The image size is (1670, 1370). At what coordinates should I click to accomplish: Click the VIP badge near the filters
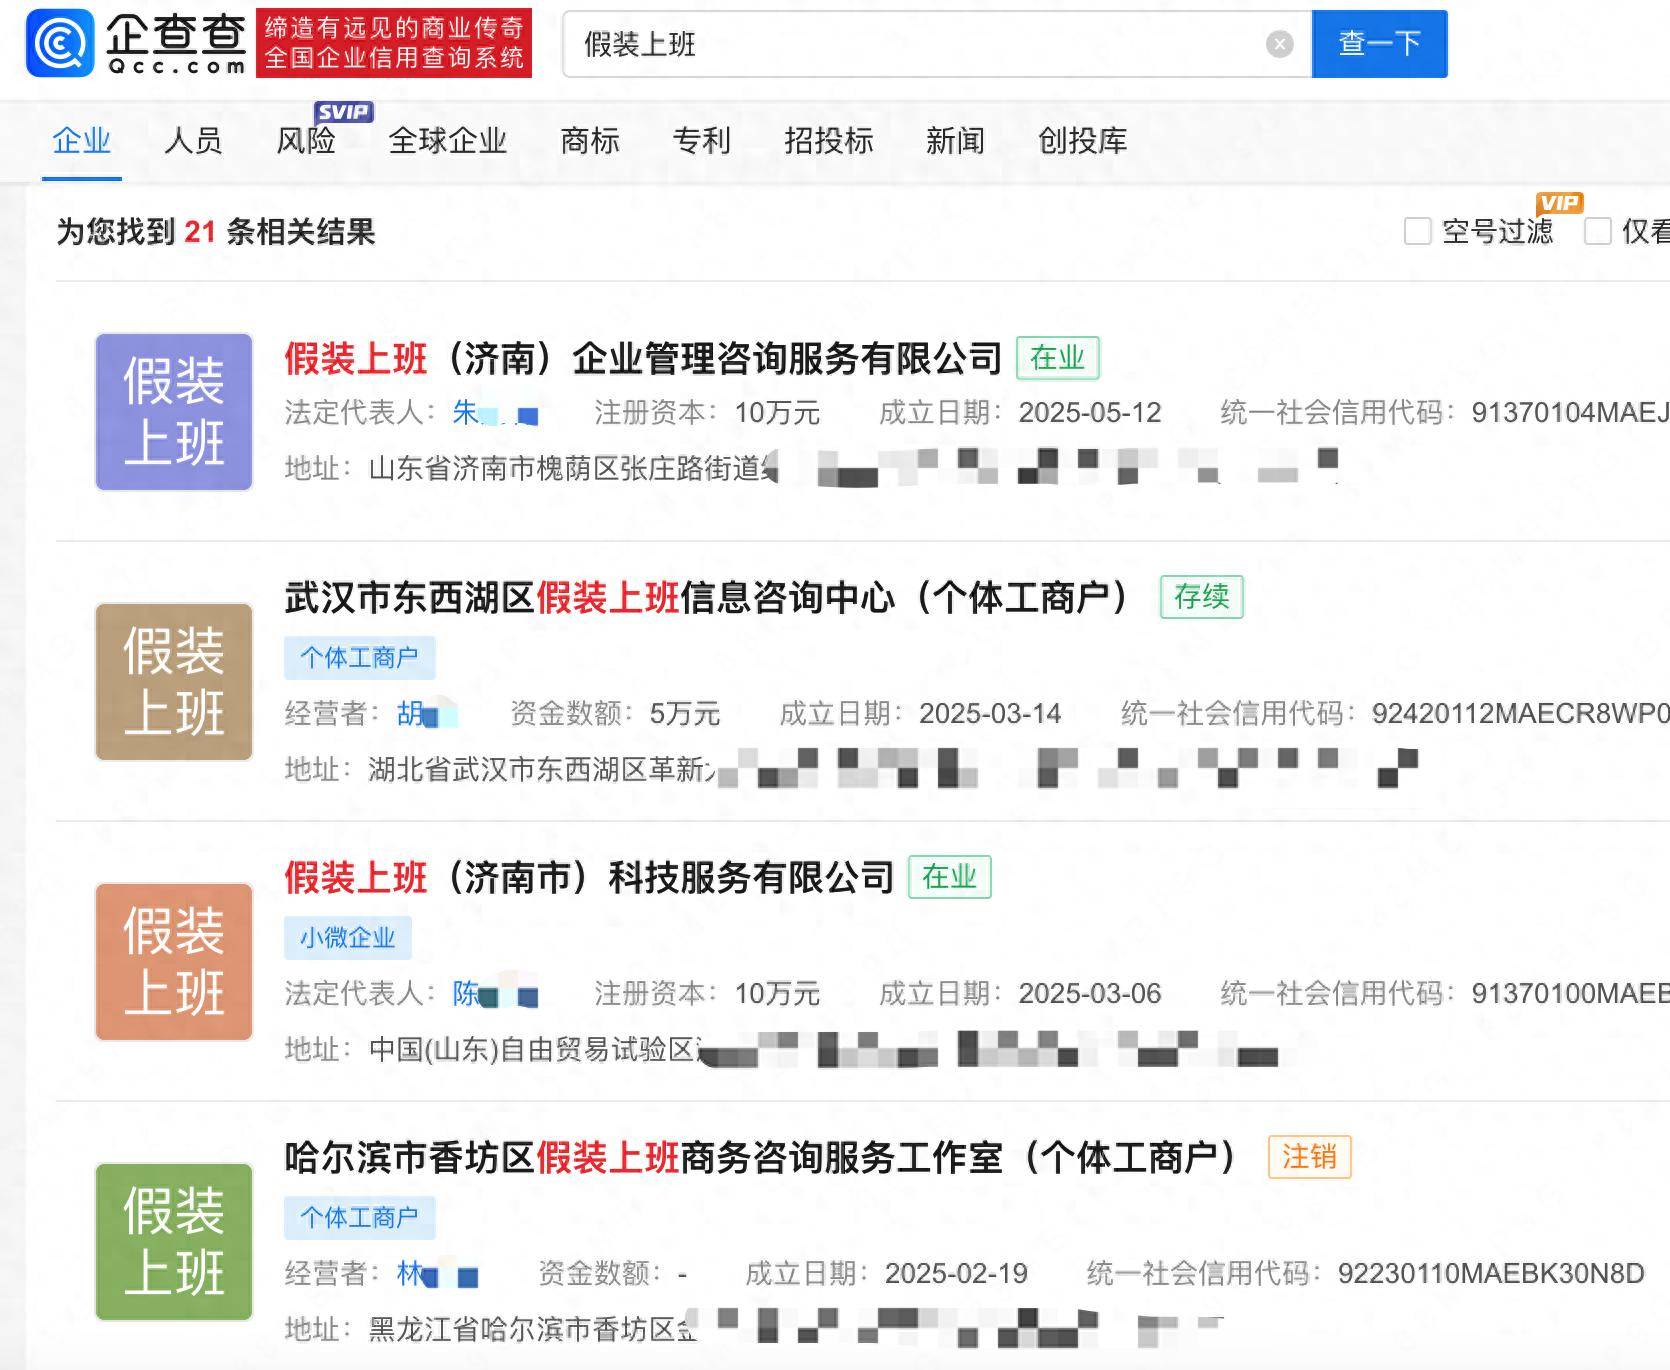(1561, 203)
